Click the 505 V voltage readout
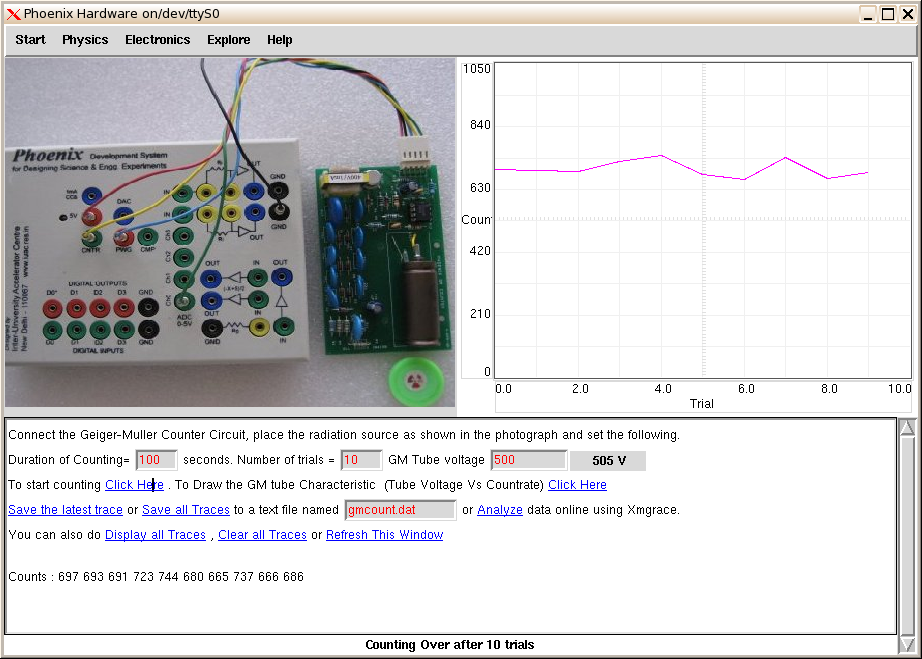 609,460
